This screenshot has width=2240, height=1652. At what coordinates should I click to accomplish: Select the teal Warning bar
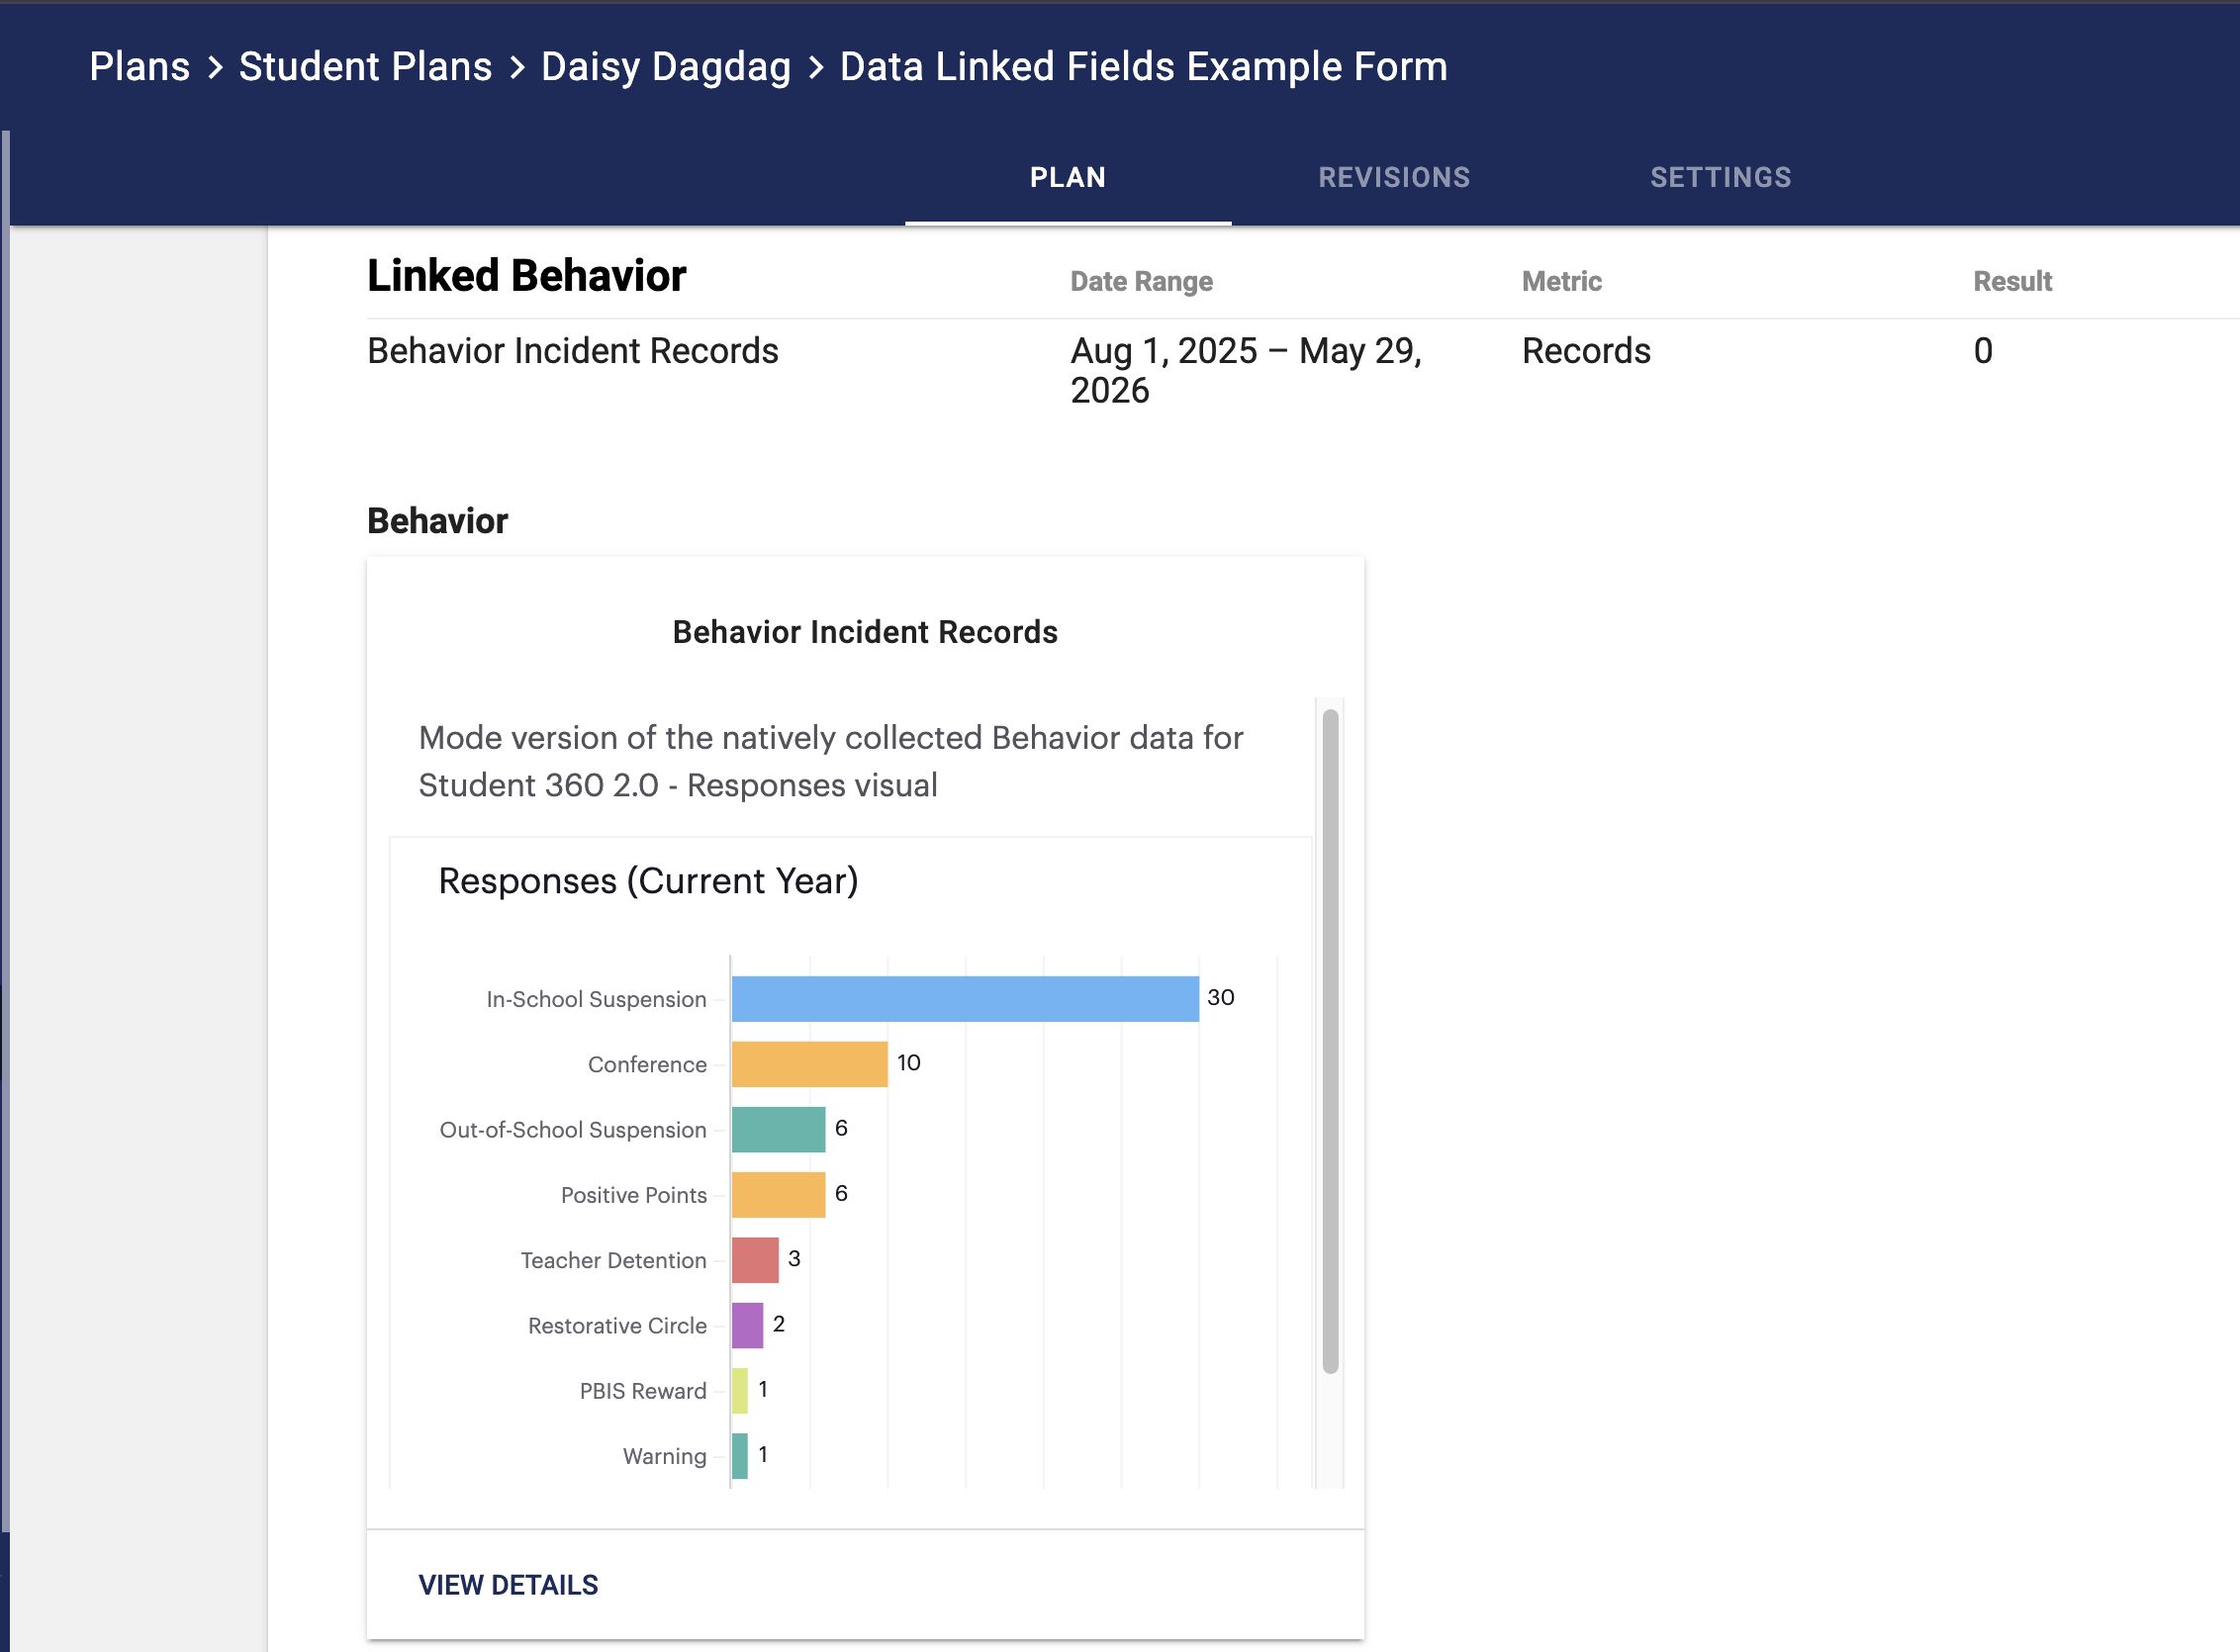tap(739, 1456)
